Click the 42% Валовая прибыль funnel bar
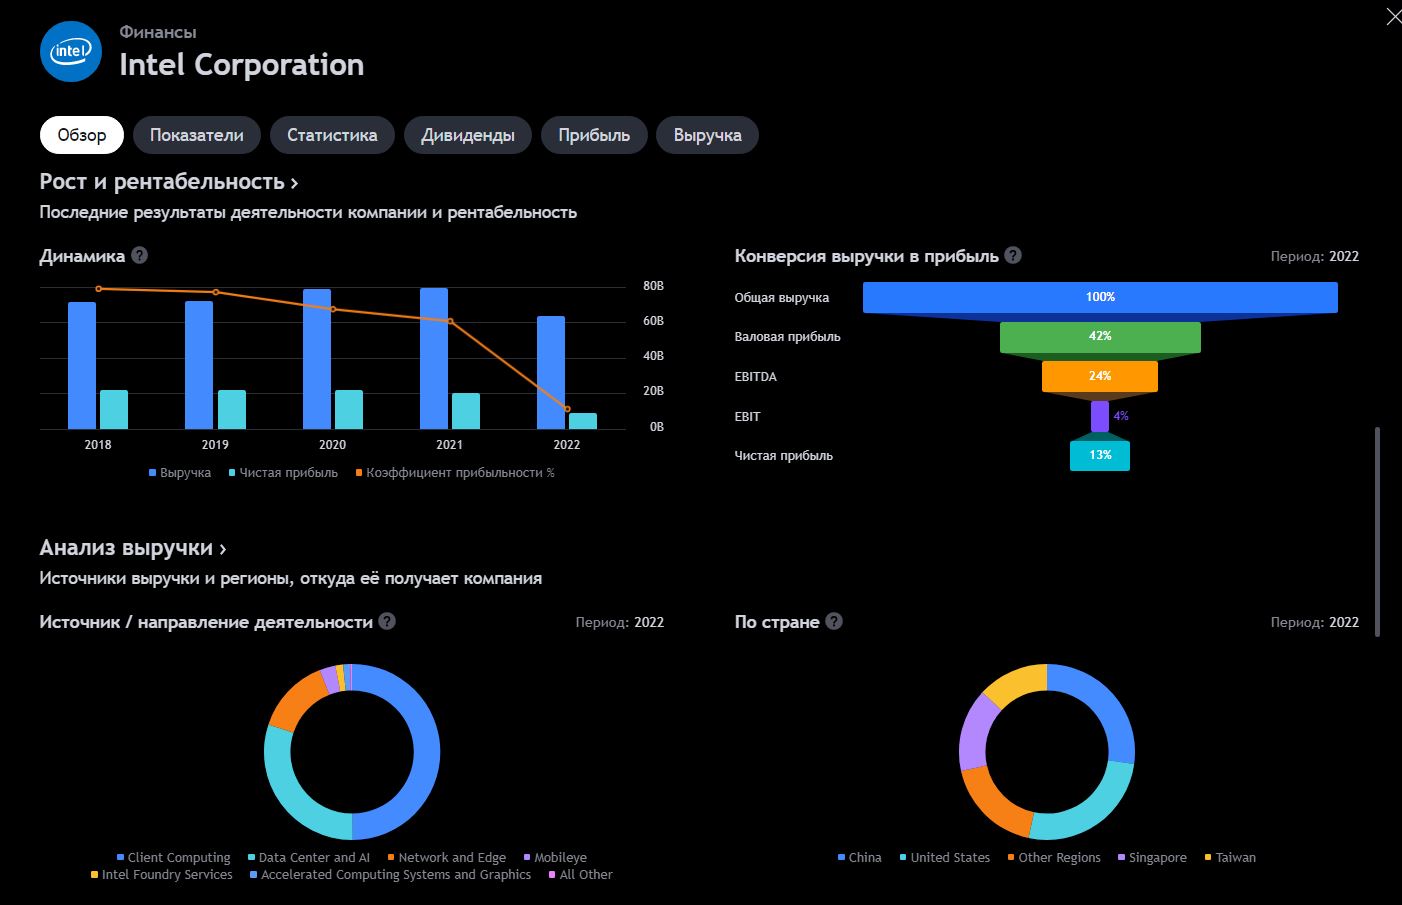The width and height of the screenshot is (1402, 905). pyautogui.click(x=1100, y=337)
